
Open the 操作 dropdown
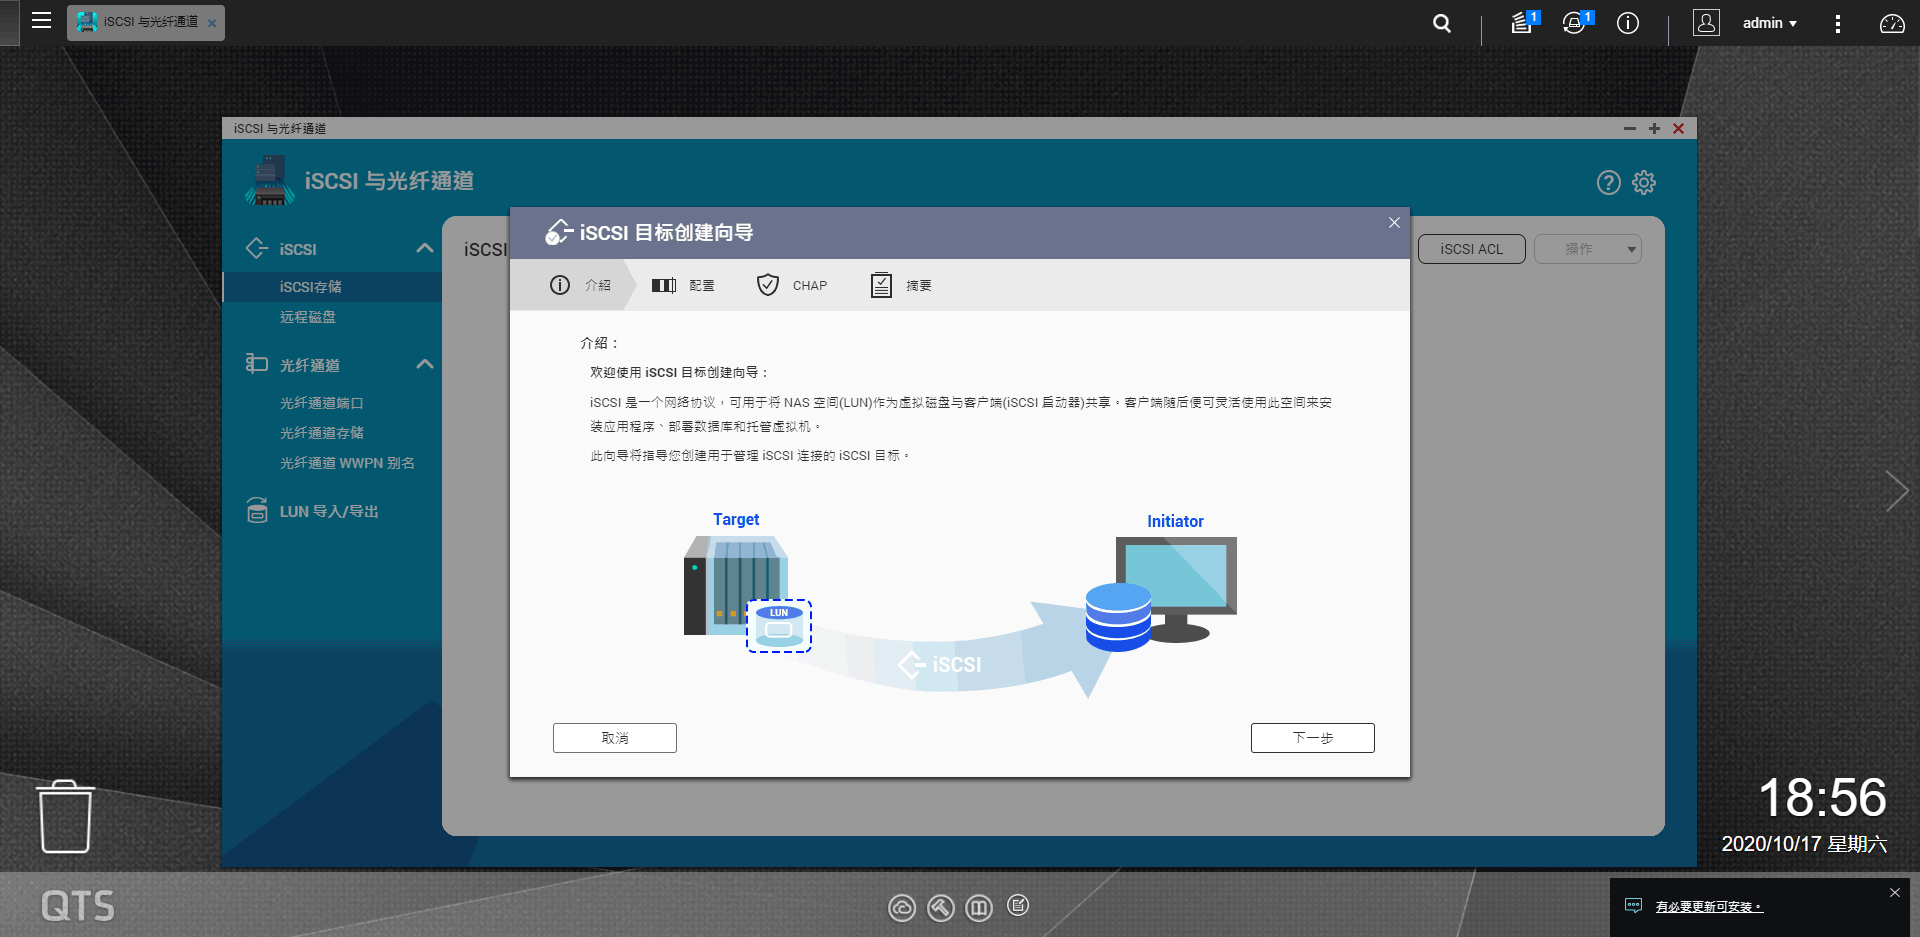coord(1587,249)
